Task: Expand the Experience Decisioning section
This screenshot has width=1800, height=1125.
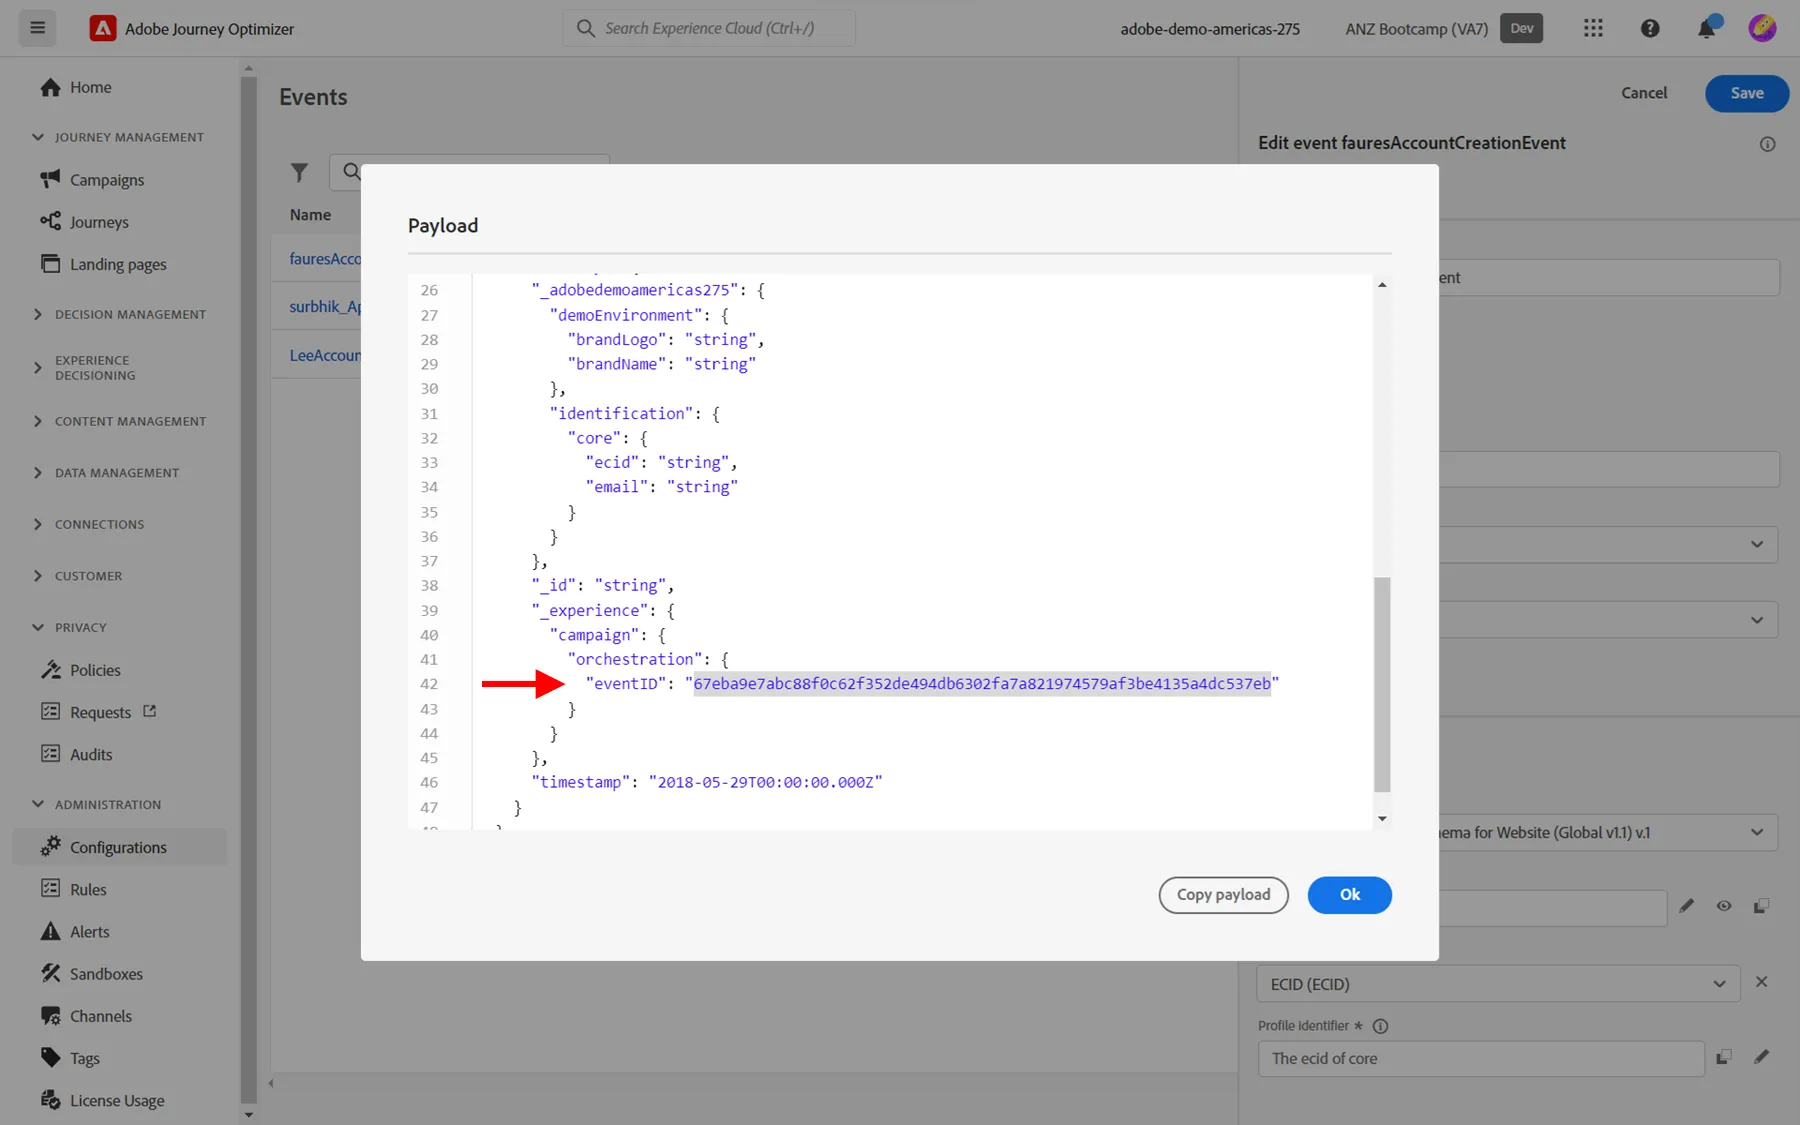Action: coord(85,368)
